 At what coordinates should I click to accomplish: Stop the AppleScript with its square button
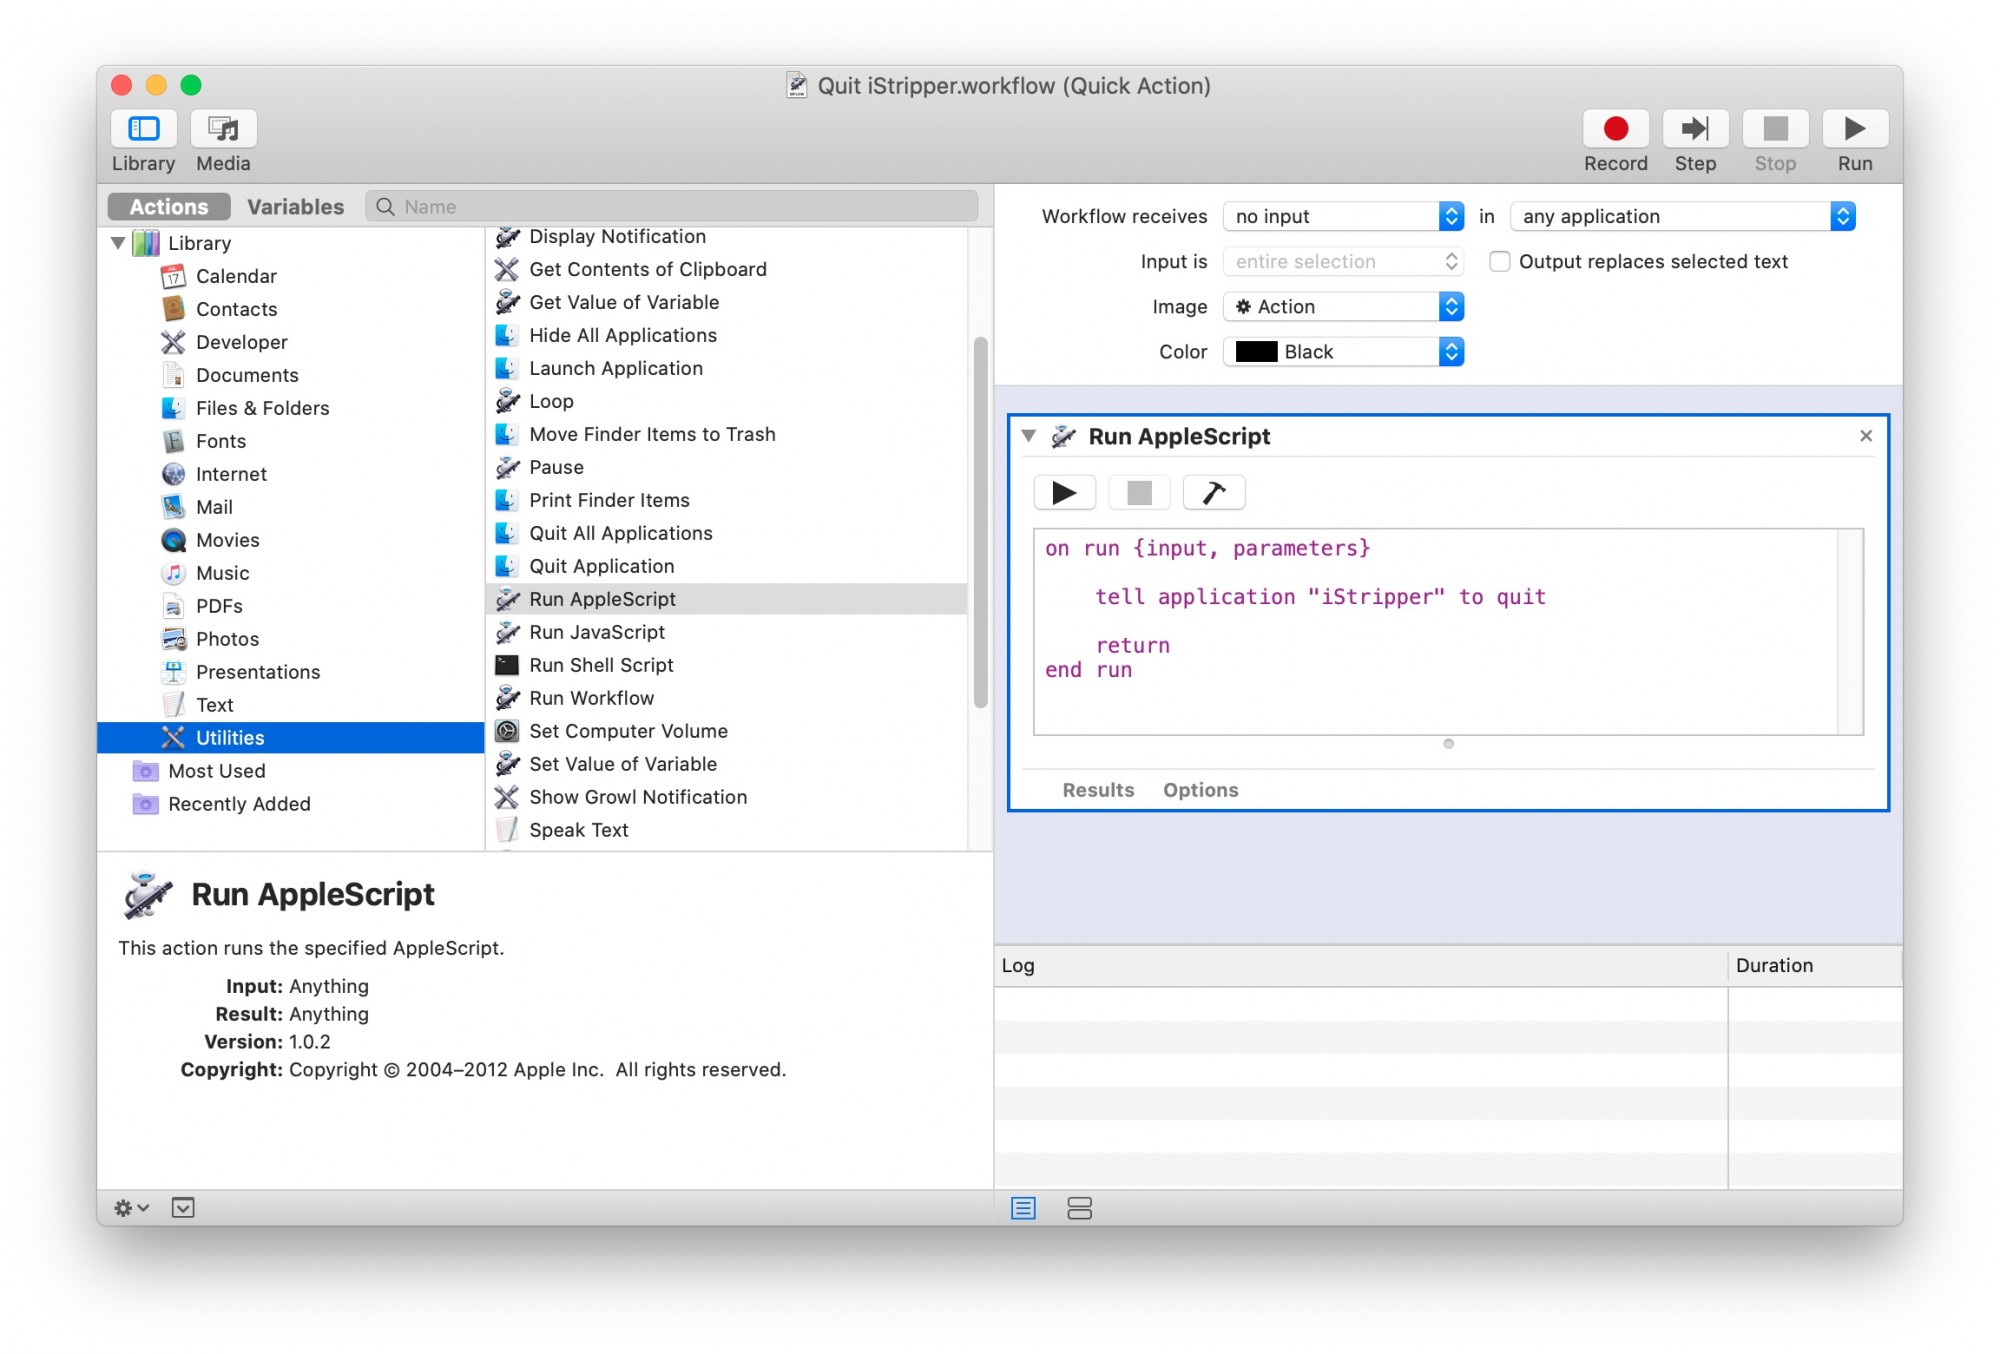pyautogui.click(x=1139, y=492)
